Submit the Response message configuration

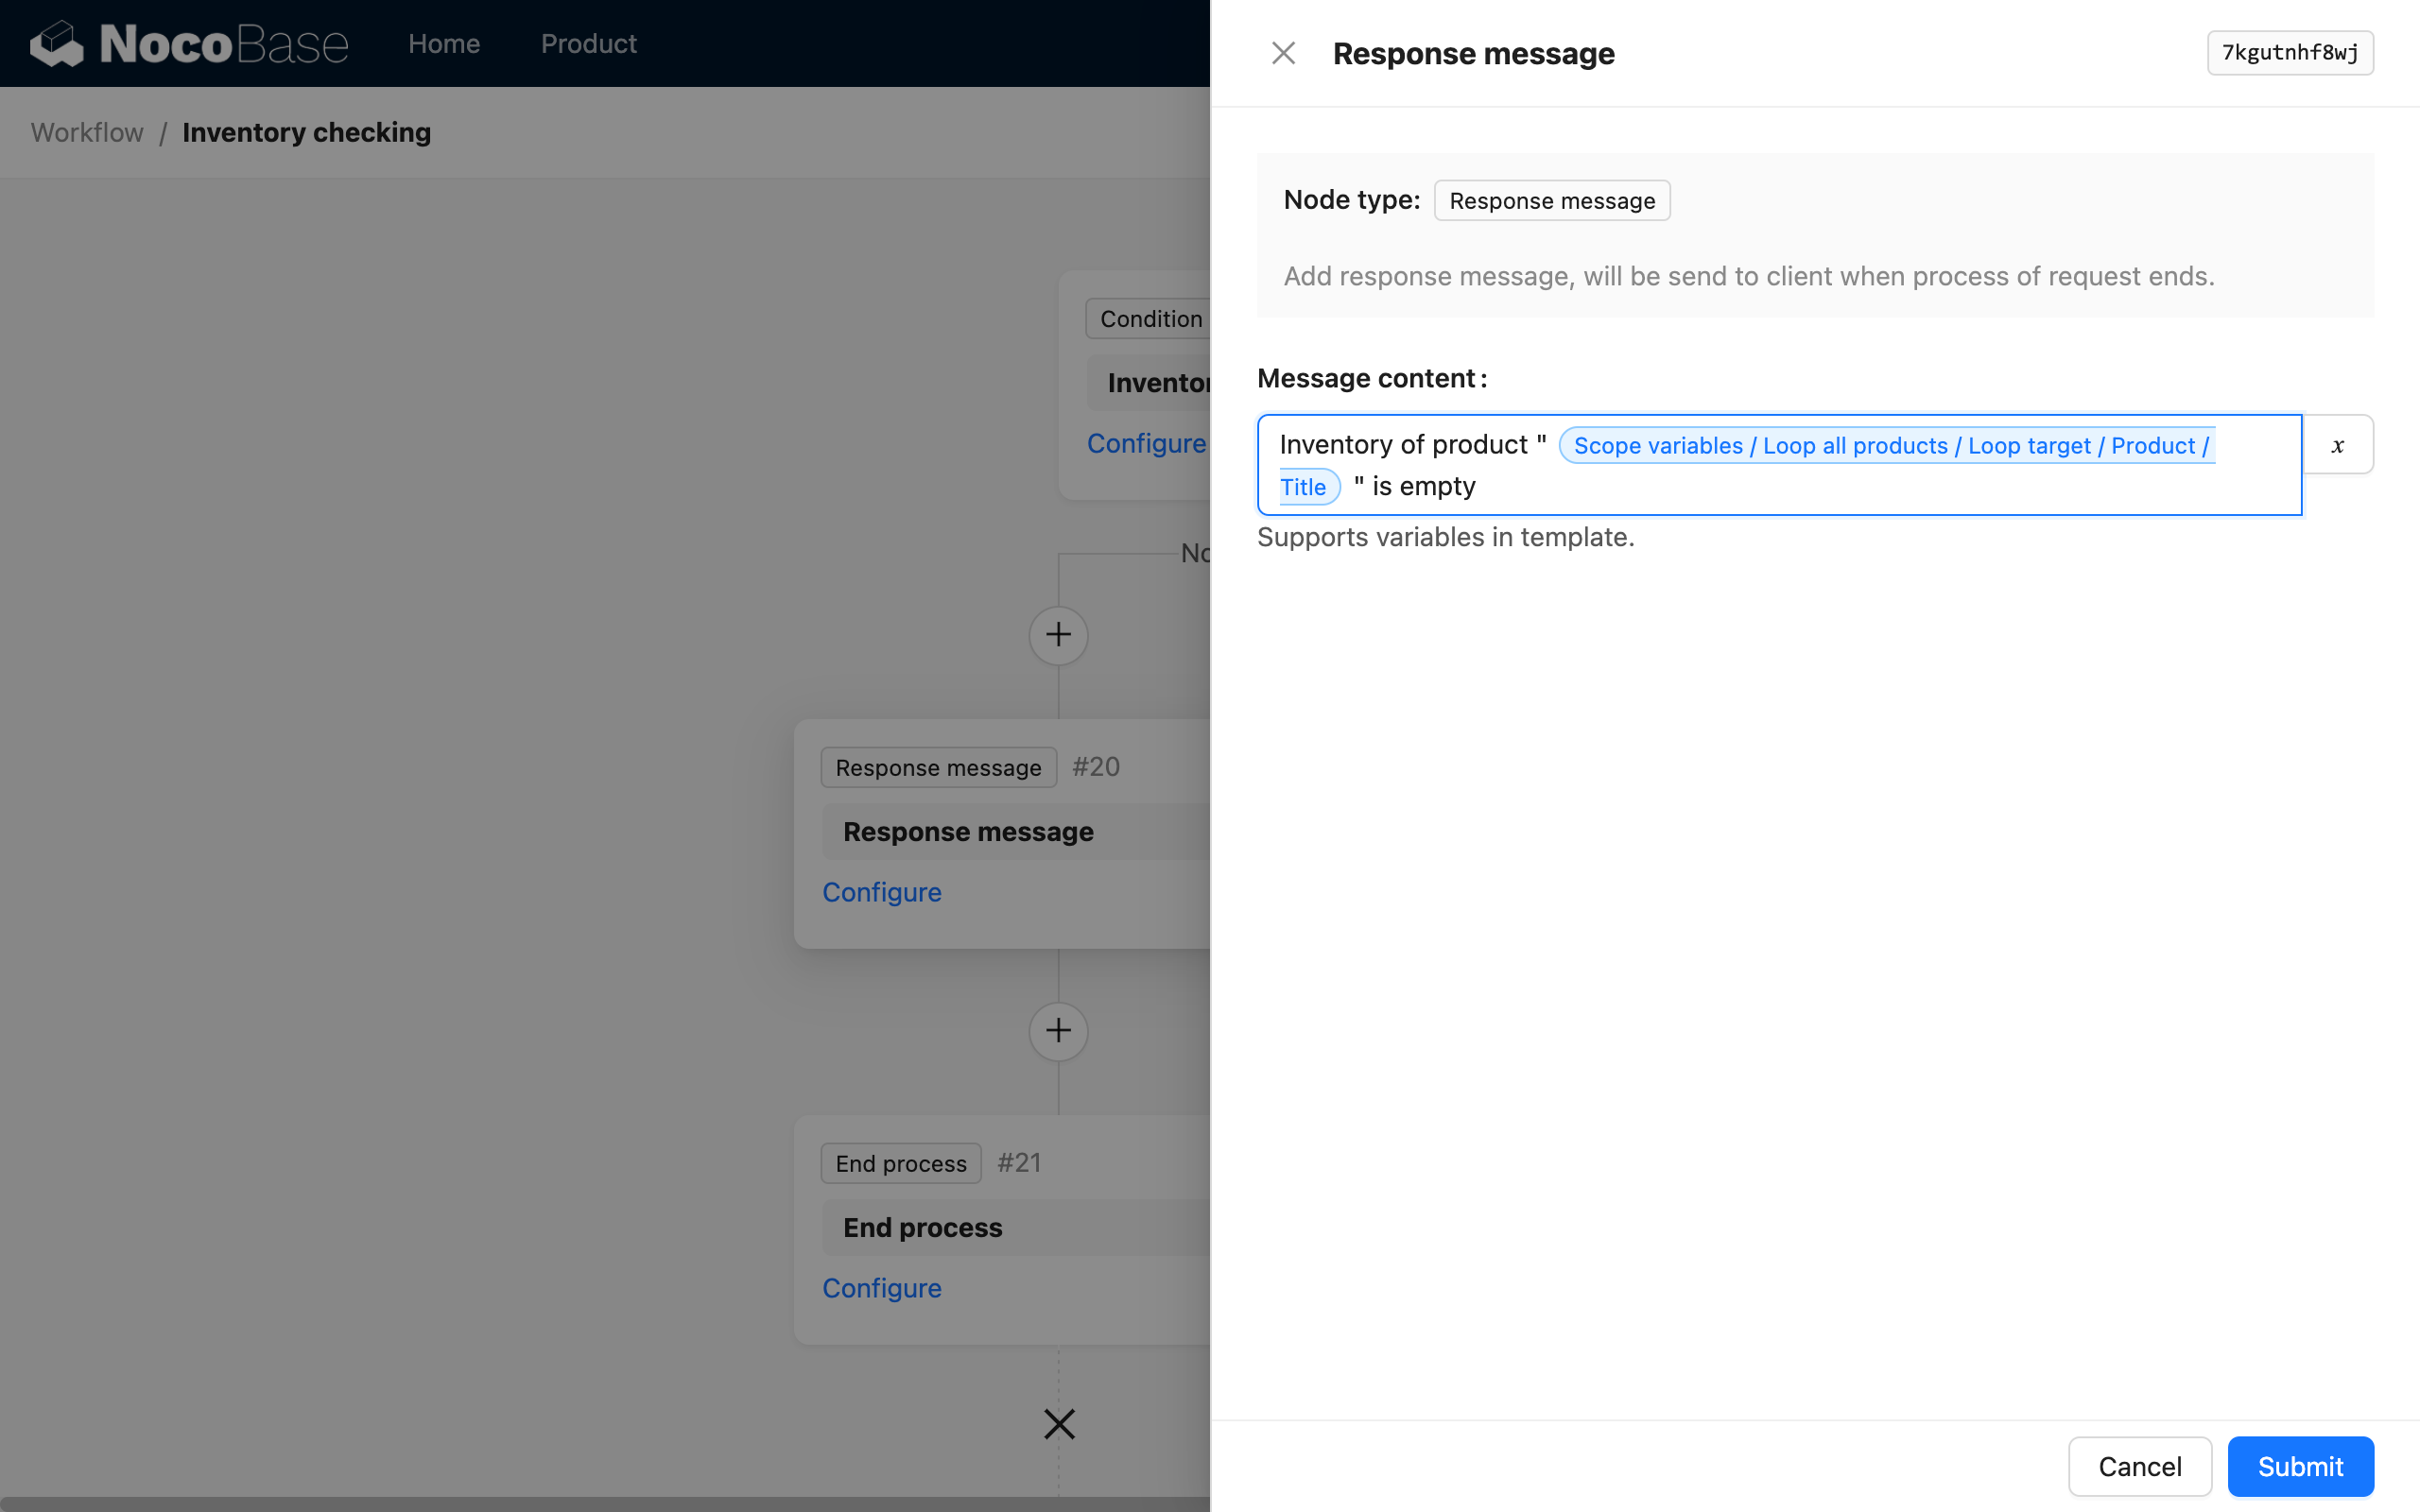tap(2299, 1466)
